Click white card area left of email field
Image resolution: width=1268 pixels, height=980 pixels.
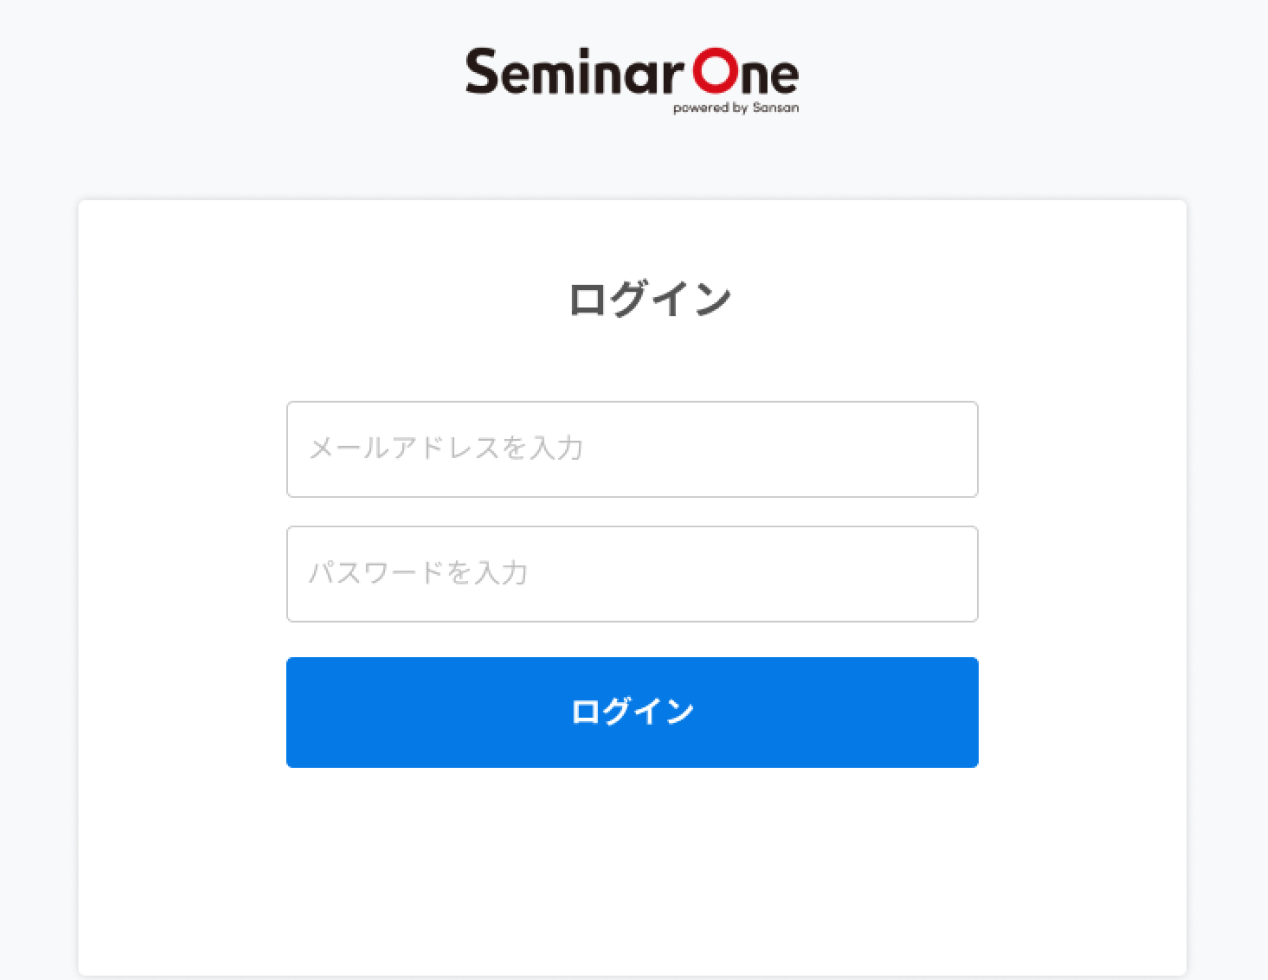coord(182,449)
